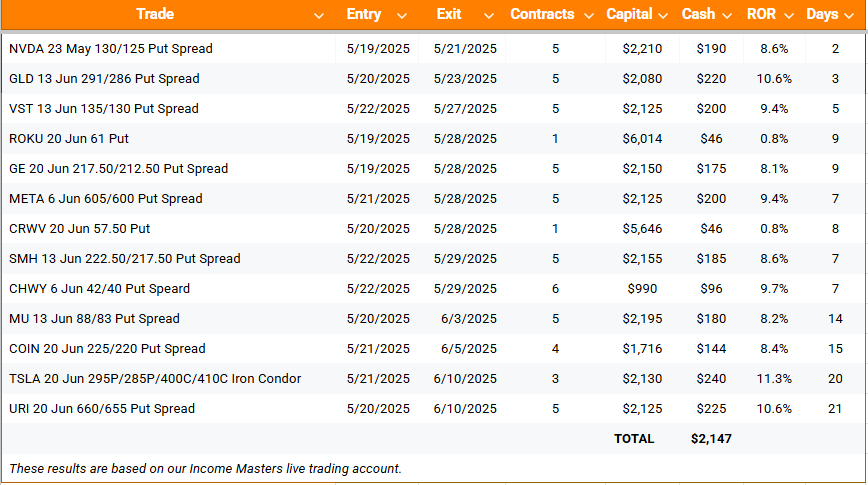This screenshot has width=868, height=485.
Task: Select the TSLA Iron Condor trade cell
Action: pos(168,379)
